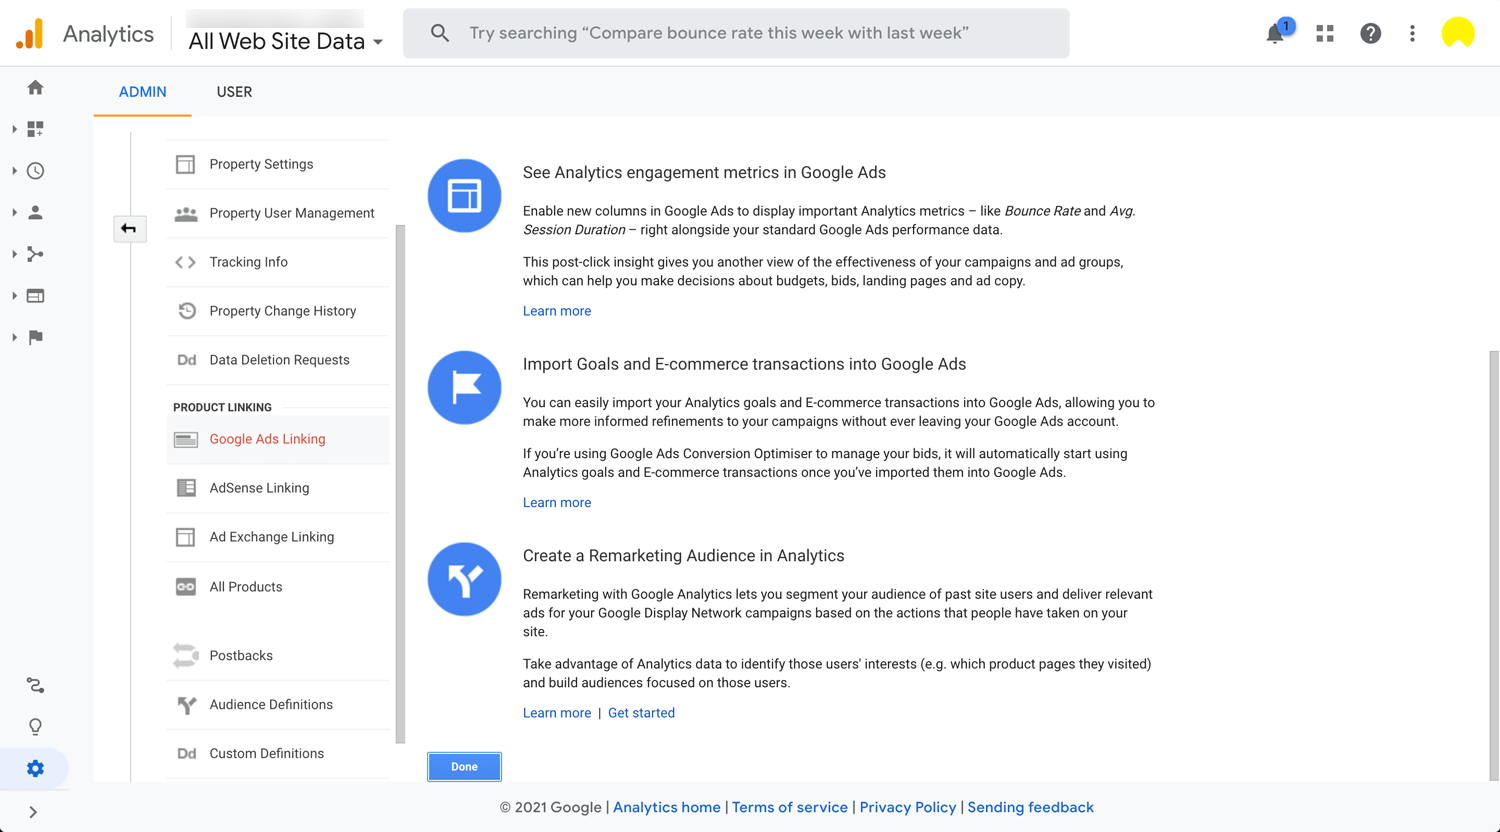This screenshot has height=832, width=1500.
Task: Switch to the ADMIN tab
Action: pyautogui.click(x=143, y=92)
